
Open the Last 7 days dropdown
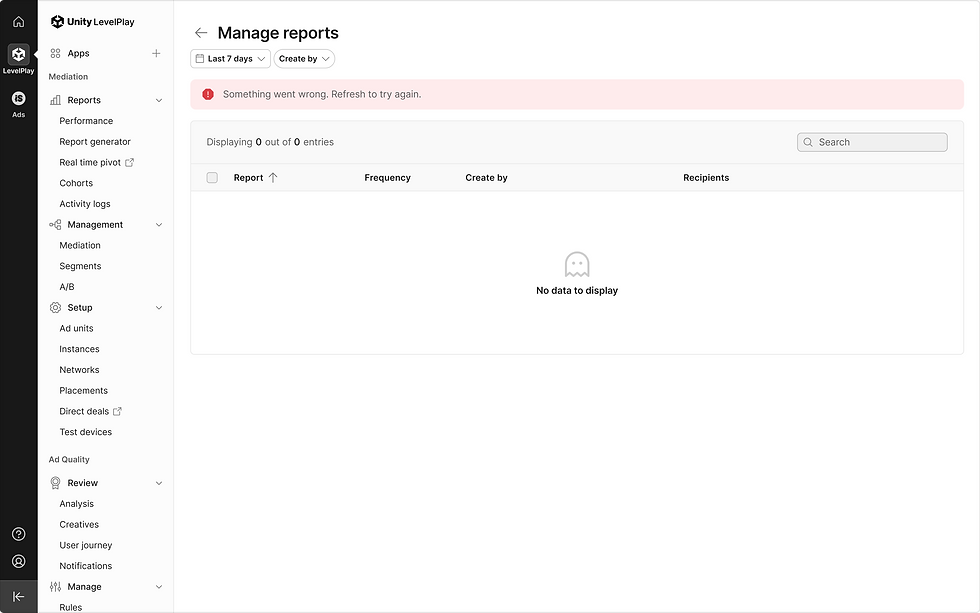click(x=230, y=59)
